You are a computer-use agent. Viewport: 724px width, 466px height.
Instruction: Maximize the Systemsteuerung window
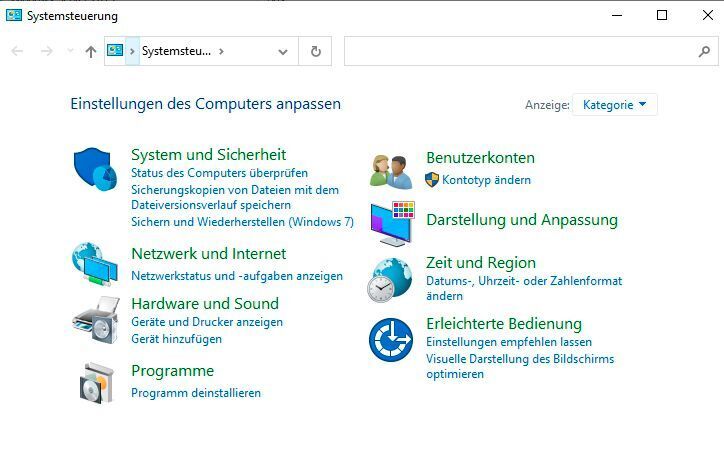(662, 15)
